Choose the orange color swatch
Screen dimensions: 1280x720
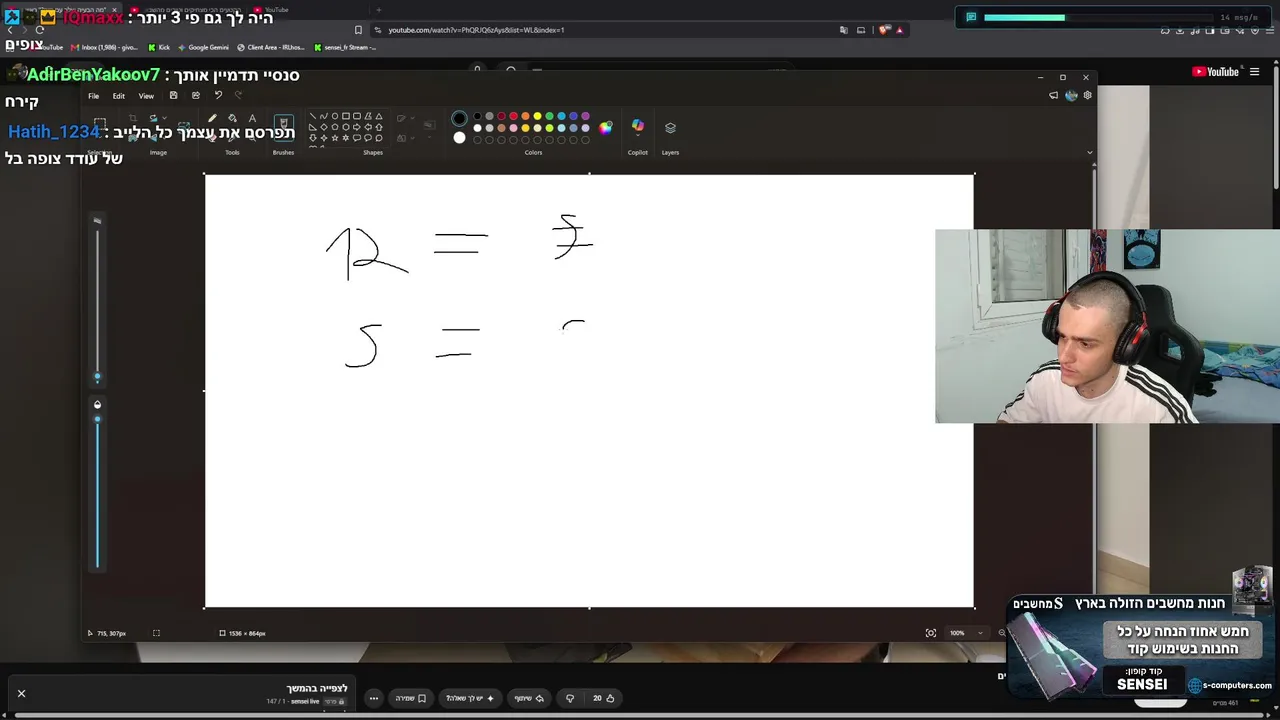pos(525,116)
